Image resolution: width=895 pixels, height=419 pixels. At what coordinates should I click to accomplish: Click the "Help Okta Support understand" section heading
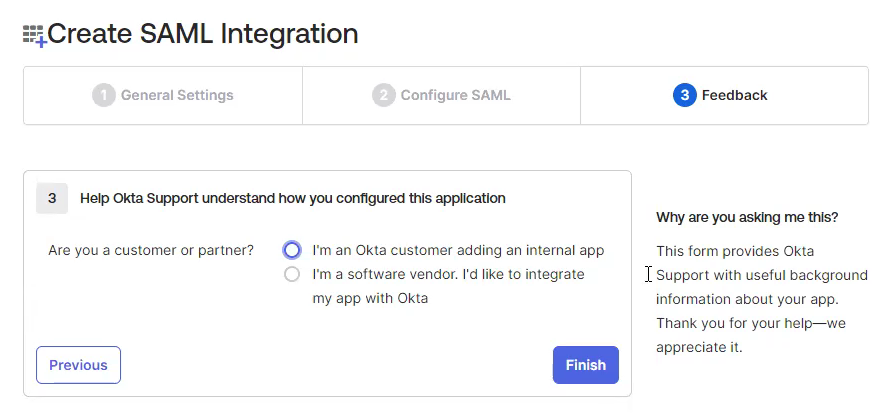tap(293, 198)
